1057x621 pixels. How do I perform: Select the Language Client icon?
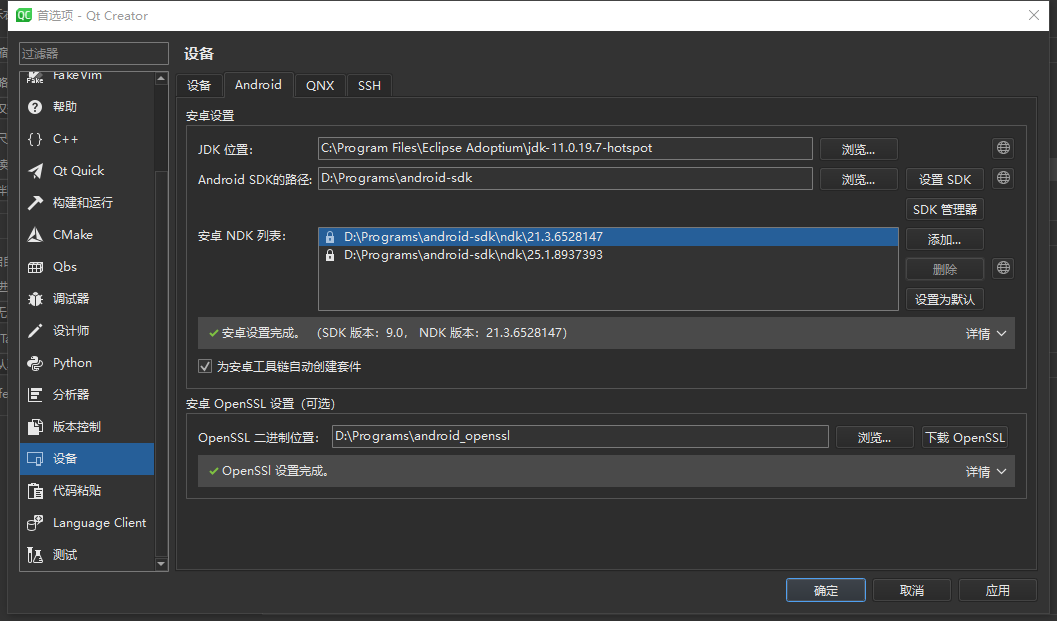pos(35,523)
